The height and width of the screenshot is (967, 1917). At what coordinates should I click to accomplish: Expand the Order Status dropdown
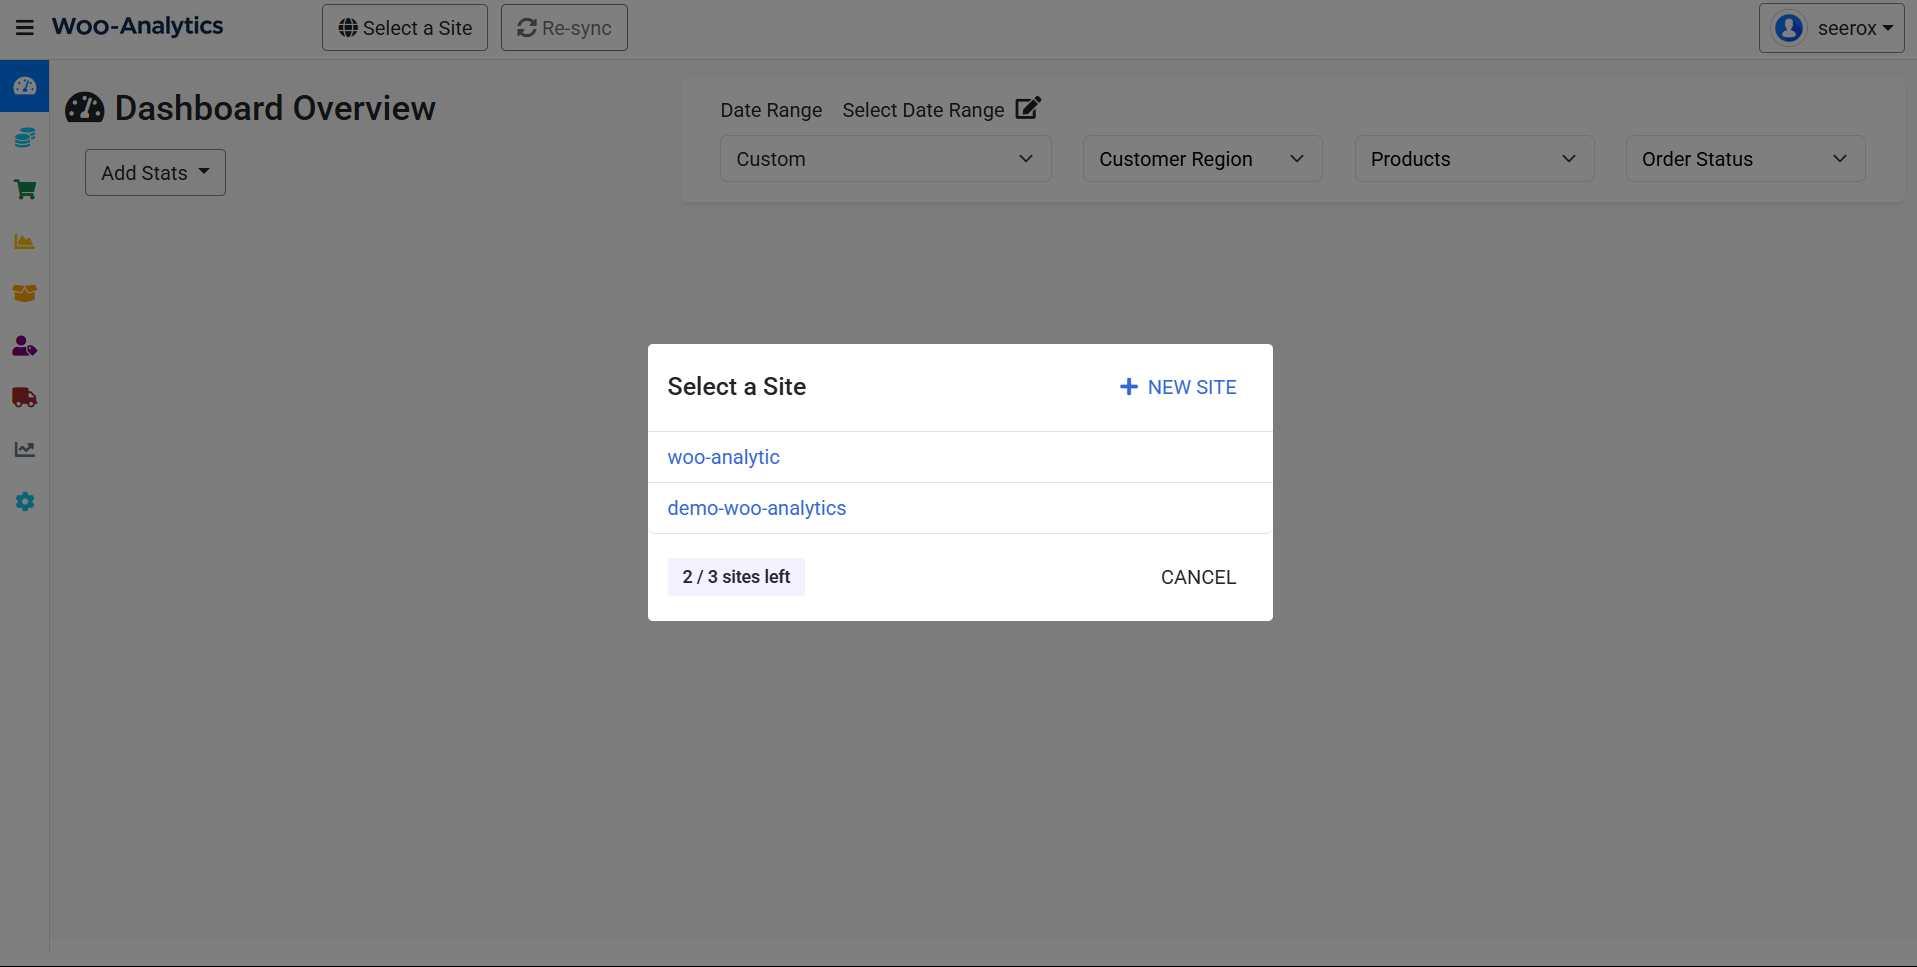point(1744,158)
